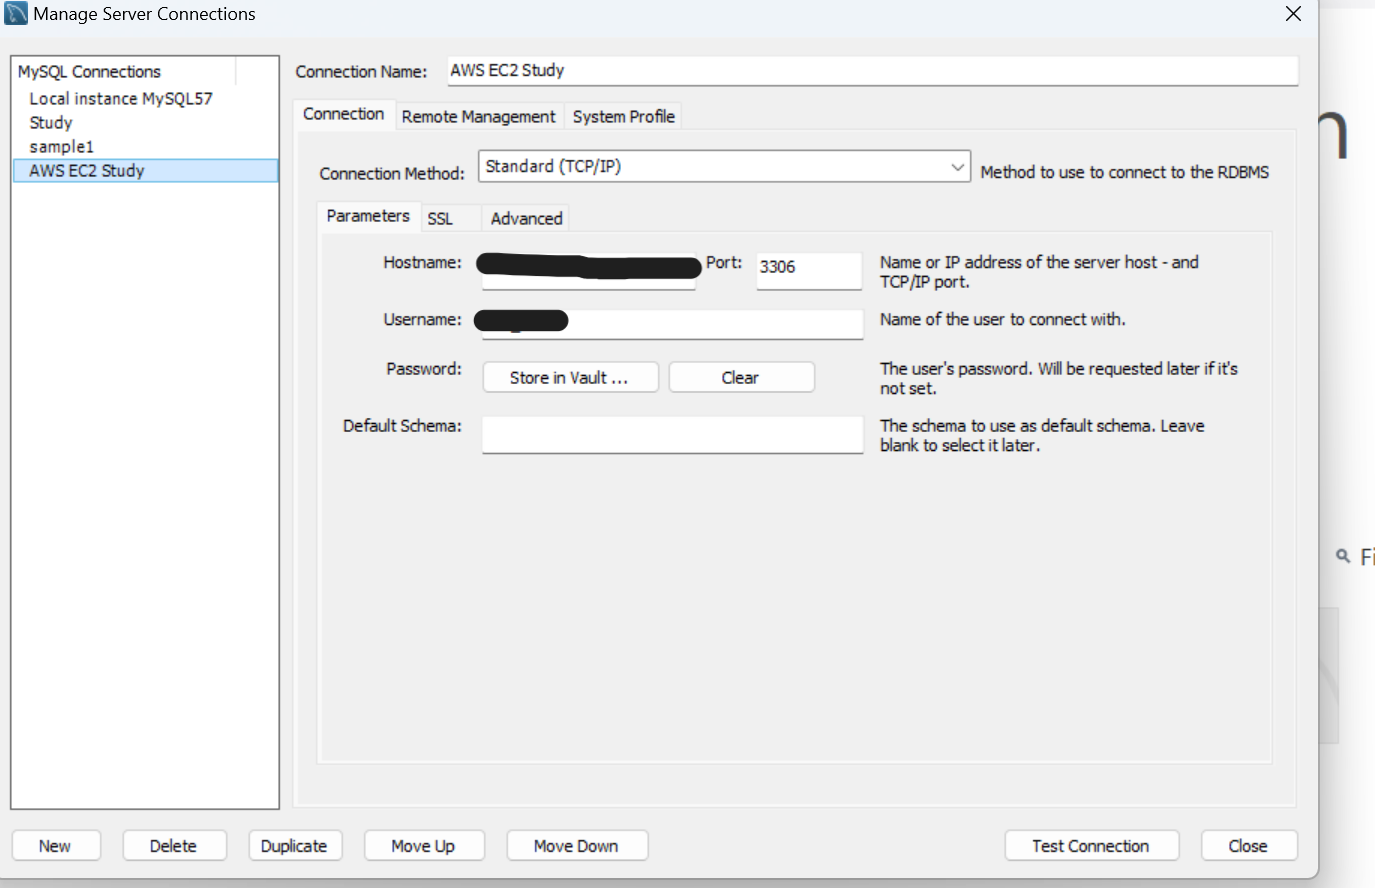Open the Remote Management tab
The image size is (1375, 888).
click(x=478, y=117)
